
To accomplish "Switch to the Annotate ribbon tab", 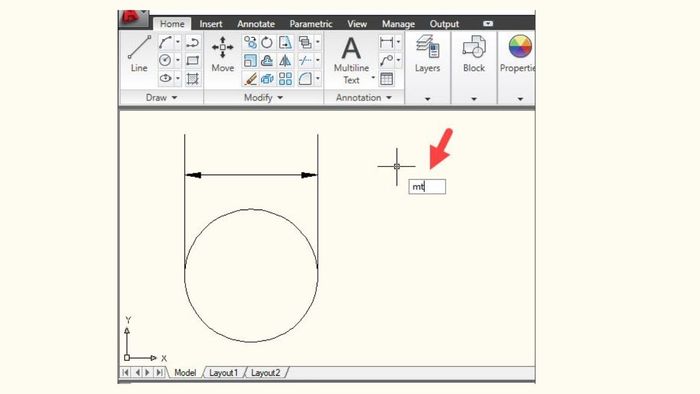I will 256,24.
